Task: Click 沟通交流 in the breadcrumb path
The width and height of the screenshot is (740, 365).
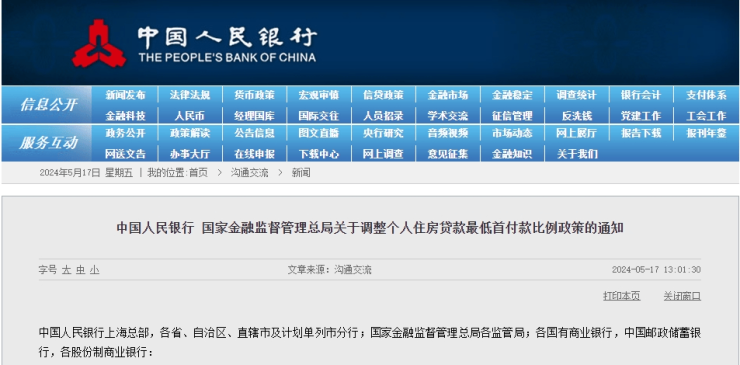Action: 249,173
